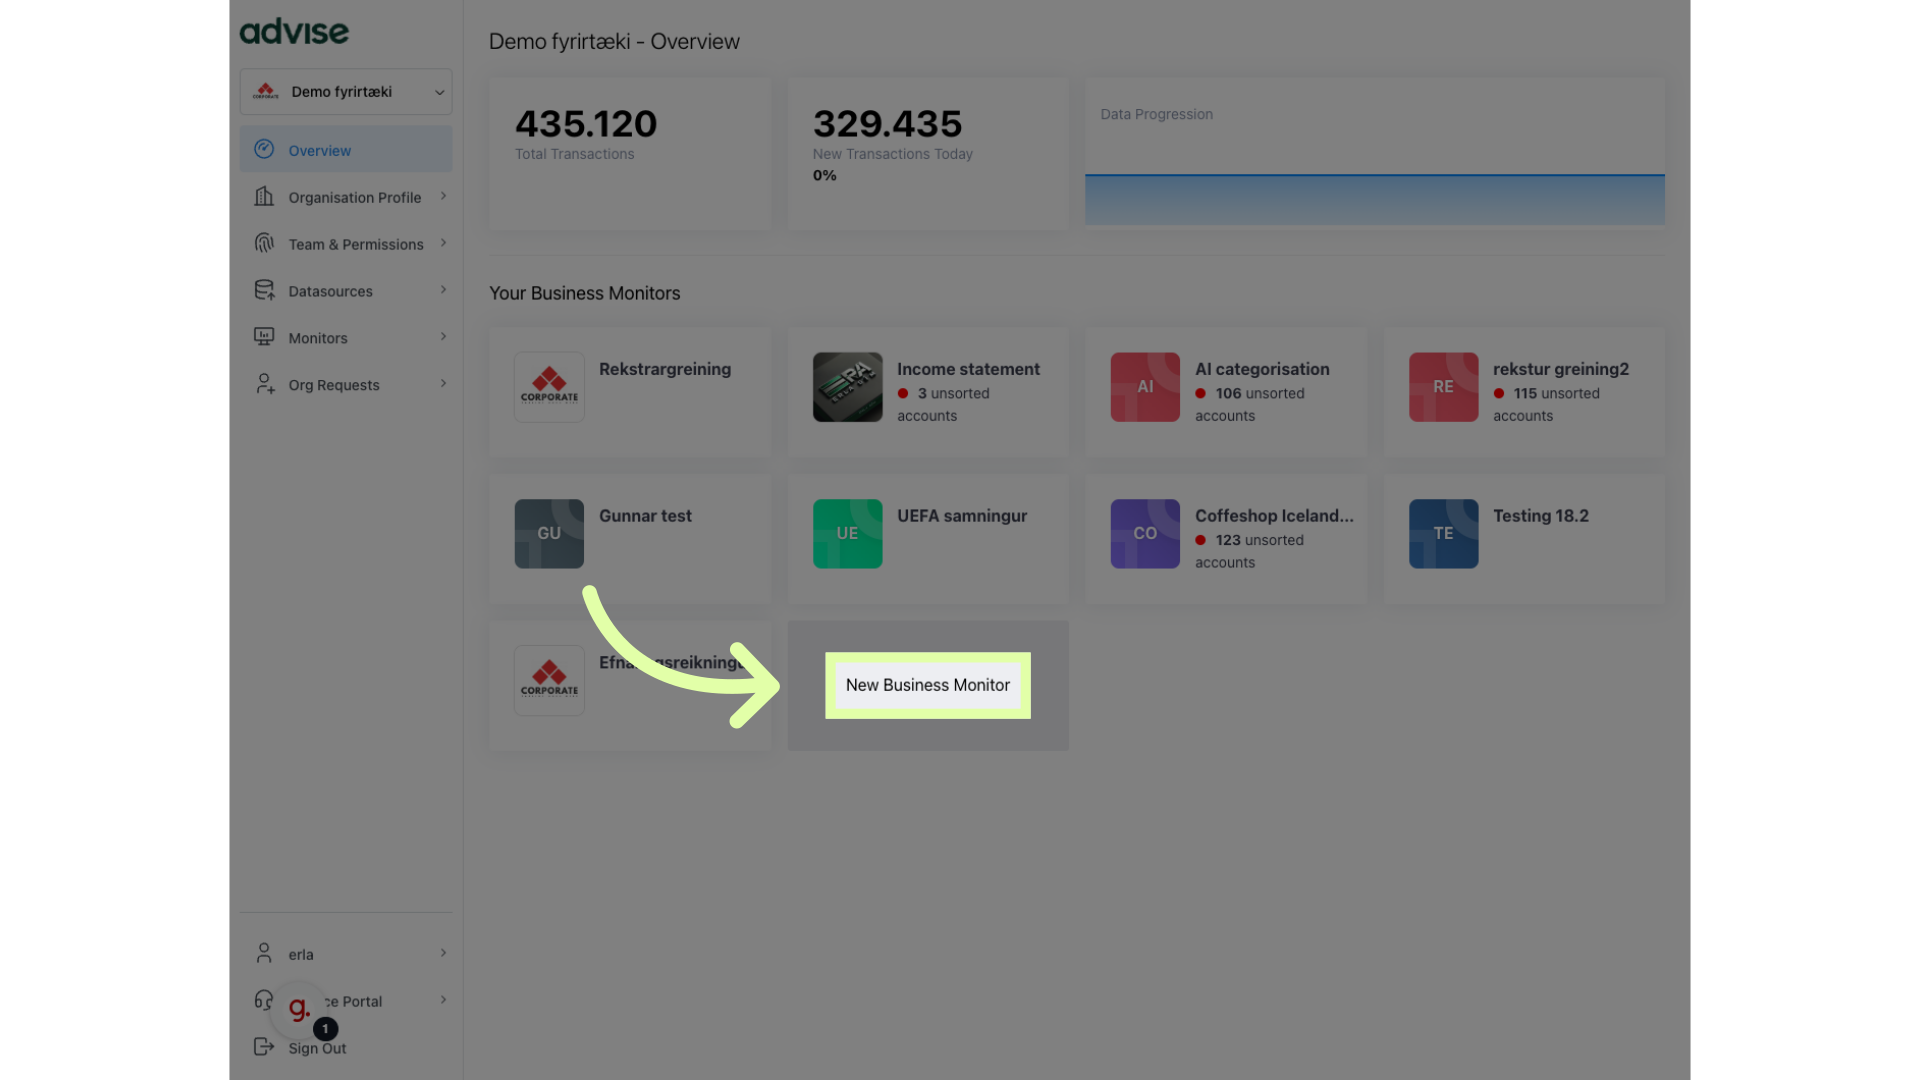The height and width of the screenshot is (1080, 1920).
Task: Click the advise logo at top left
Action: 293,31
